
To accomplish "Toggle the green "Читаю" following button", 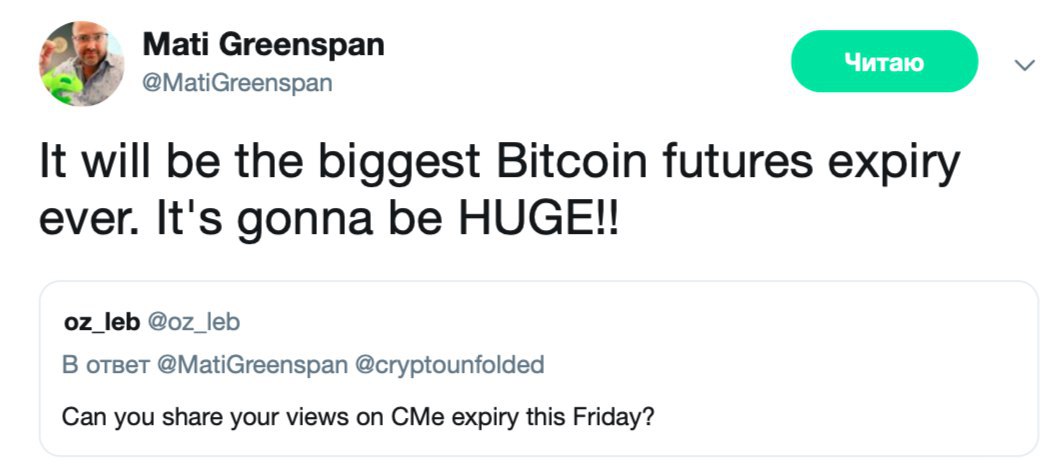I will pyautogui.click(x=883, y=63).
